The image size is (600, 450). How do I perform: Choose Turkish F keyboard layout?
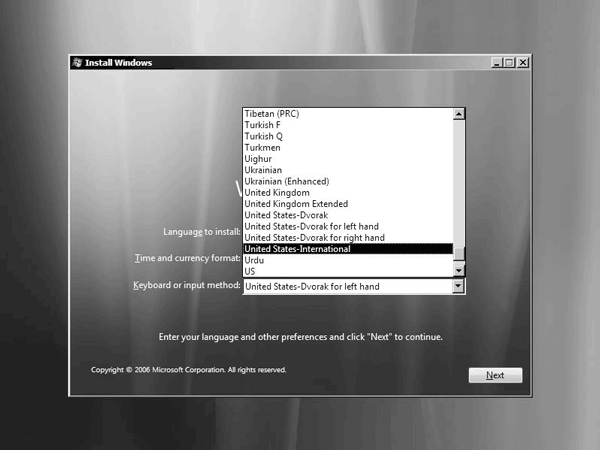coord(348,125)
